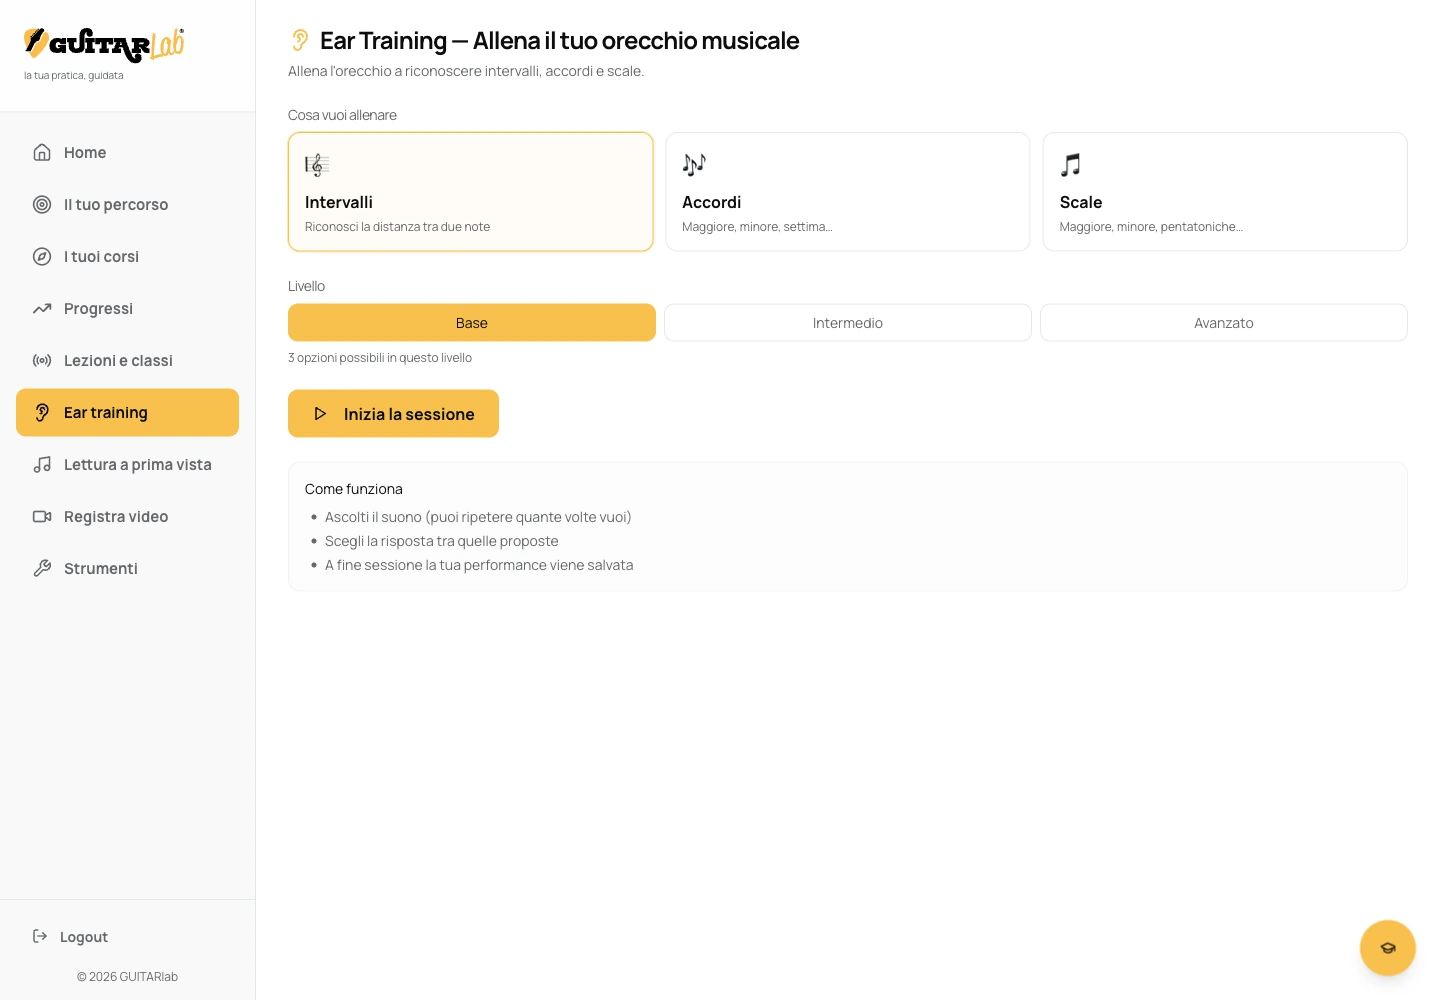This screenshot has width=1440, height=1000.
Task: Click the ear icon in Ear training item
Action: click(x=42, y=412)
